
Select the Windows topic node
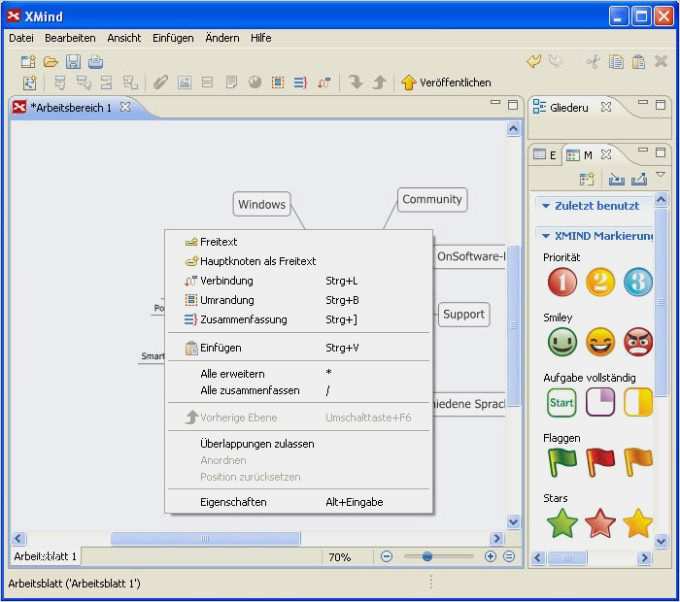click(261, 205)
